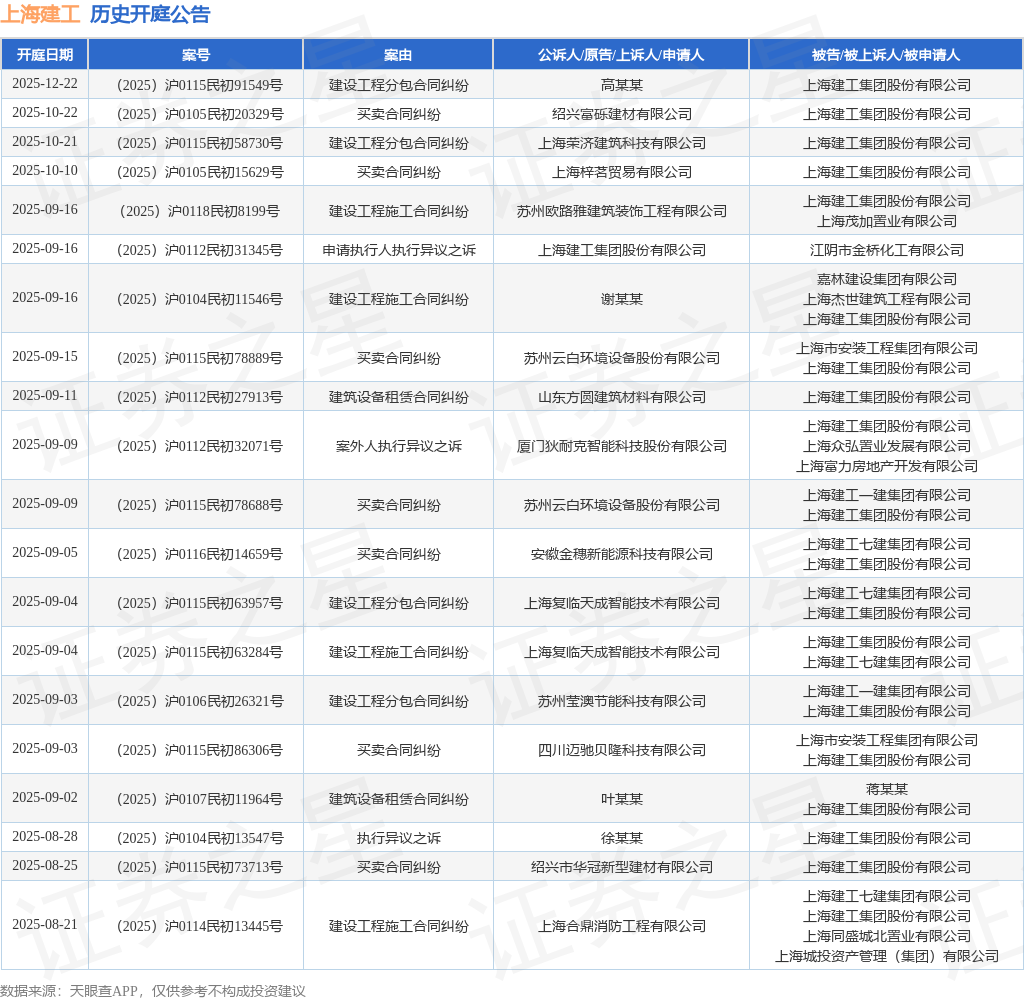Click the date cell '2025-10-10'
Viewport: 1024px width, 1000px height.
point(44,170)
